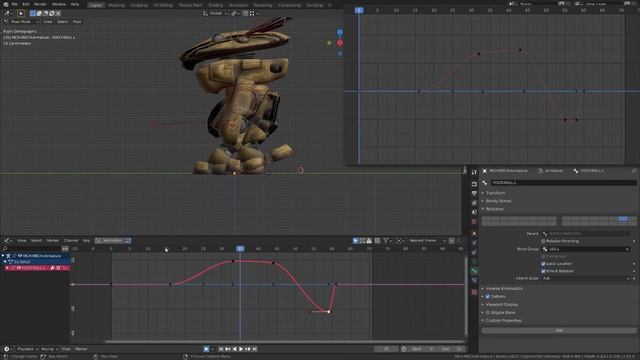Toggle snapping magnet icon in viewport header

tap(245, 13)
